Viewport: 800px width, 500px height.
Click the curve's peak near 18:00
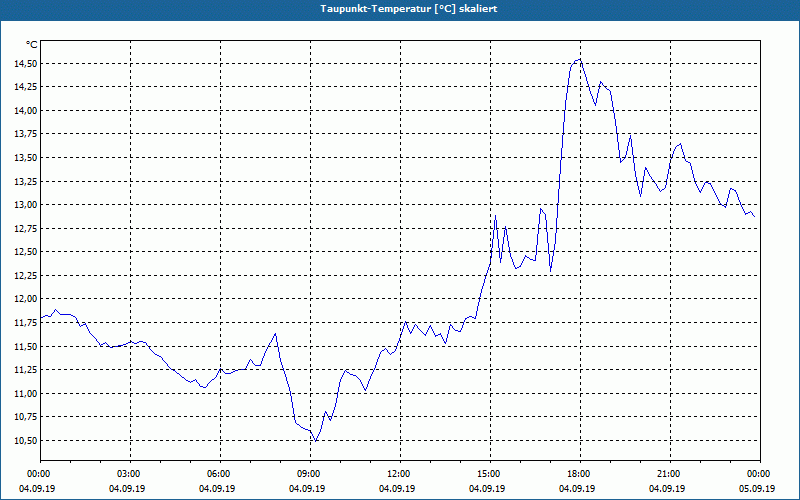click(x=580, y=59)
